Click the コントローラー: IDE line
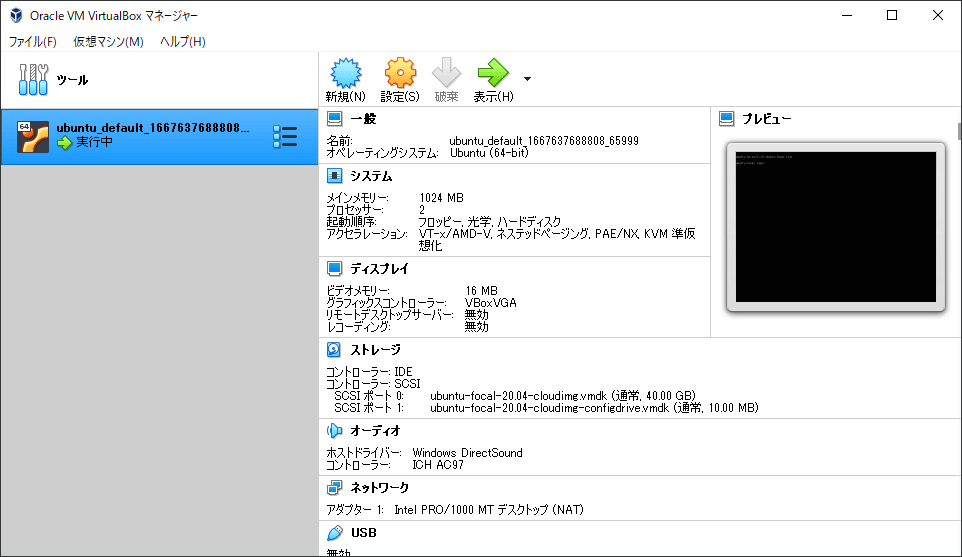Screen dimensions: 962x557 (x=369, y=372)
